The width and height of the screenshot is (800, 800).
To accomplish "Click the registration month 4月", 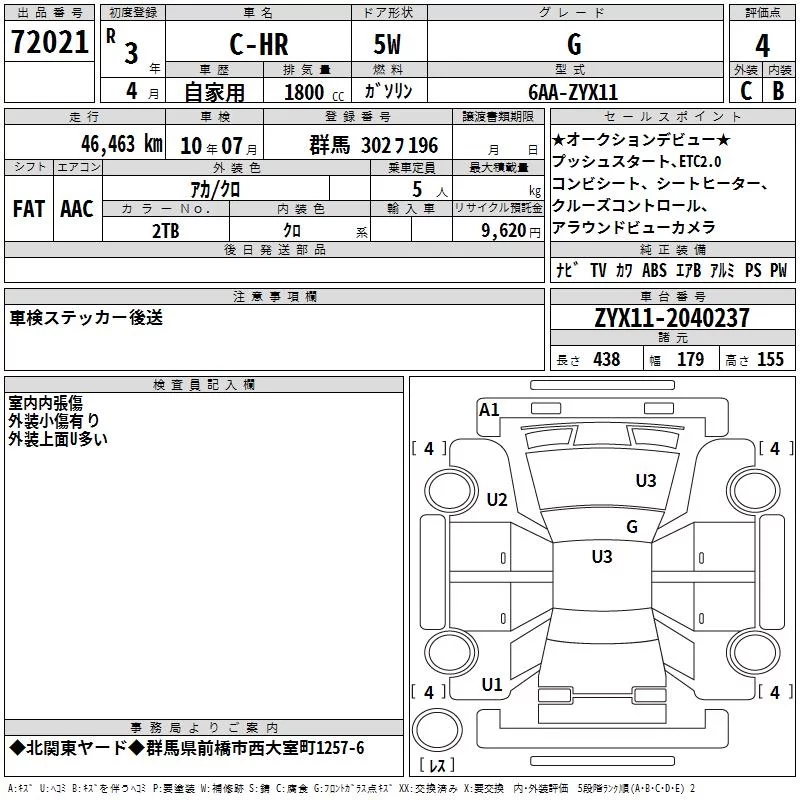I will click(142, 91).
